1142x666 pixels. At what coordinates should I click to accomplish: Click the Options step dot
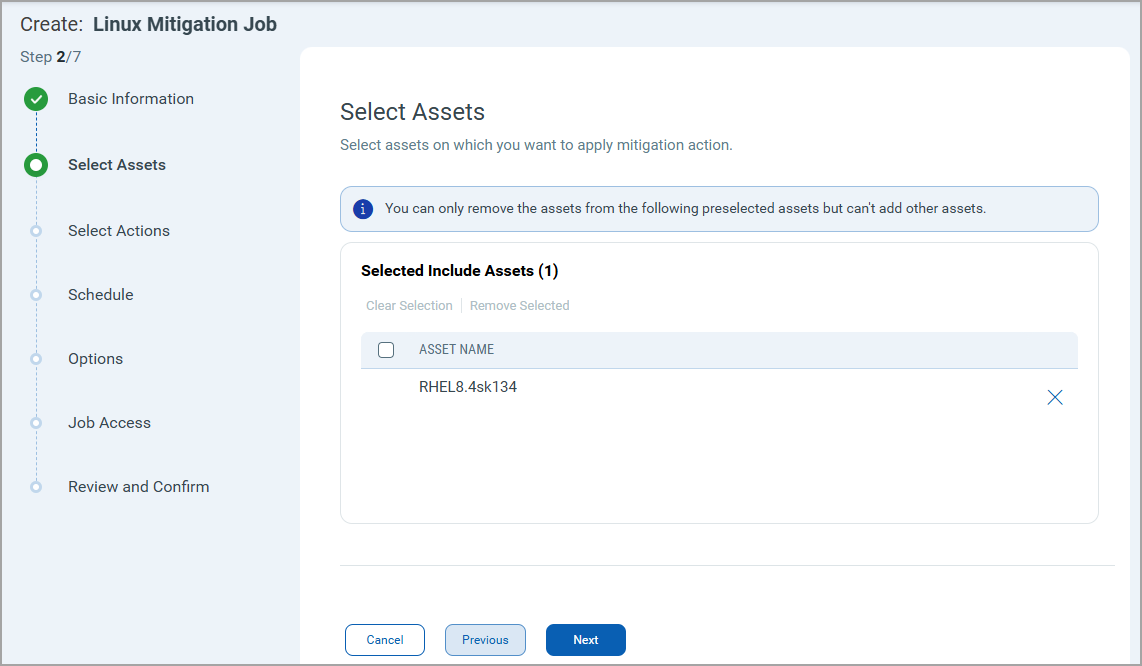(x=36, y=359)
